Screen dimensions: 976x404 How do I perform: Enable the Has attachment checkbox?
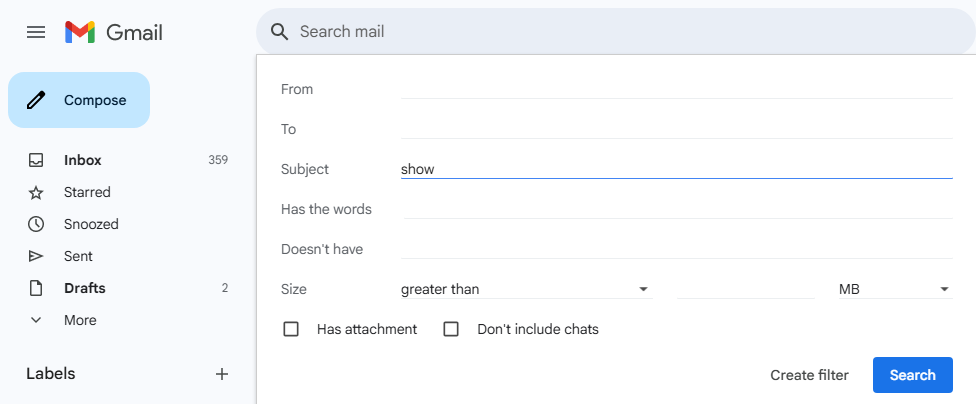click(x=291, y=329)
